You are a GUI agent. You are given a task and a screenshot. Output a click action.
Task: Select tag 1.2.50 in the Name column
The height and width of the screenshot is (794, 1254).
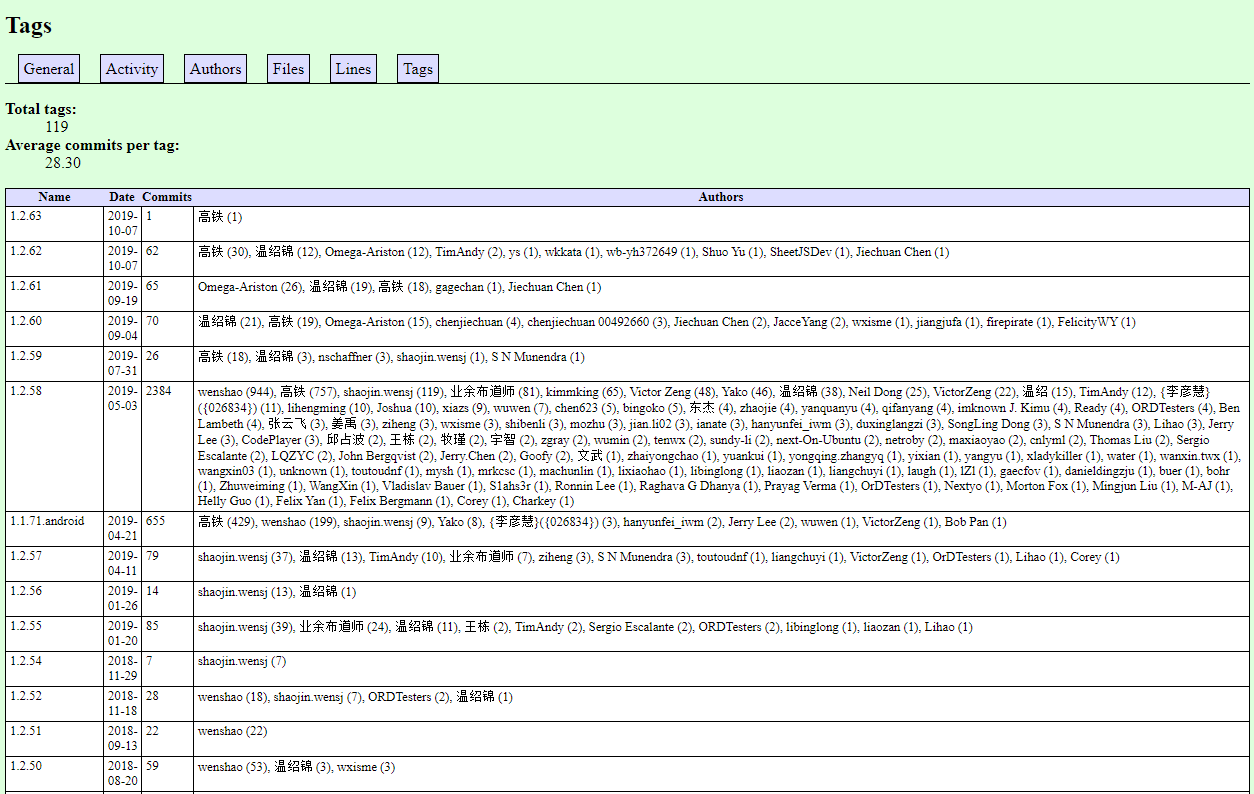26,767
